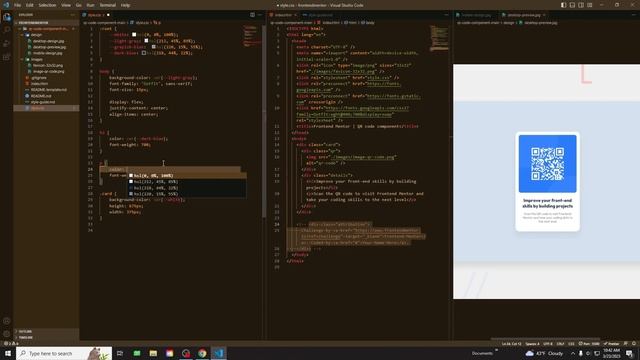The height and width of the screenshot is (360, 640).
Task: Open desktop-design.jpg in Explorer
Action: pyautogui.click(x=48, y=41)
